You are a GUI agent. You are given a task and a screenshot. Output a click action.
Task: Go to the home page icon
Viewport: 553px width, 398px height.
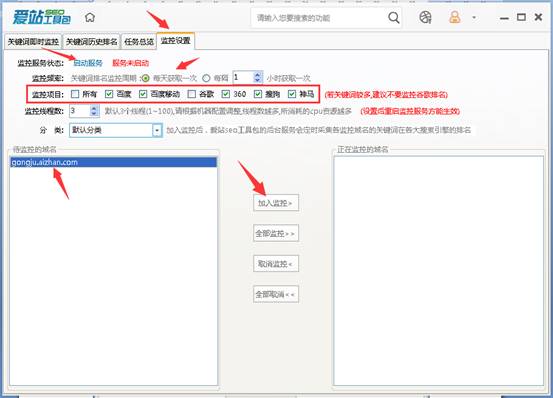point(90,17)
